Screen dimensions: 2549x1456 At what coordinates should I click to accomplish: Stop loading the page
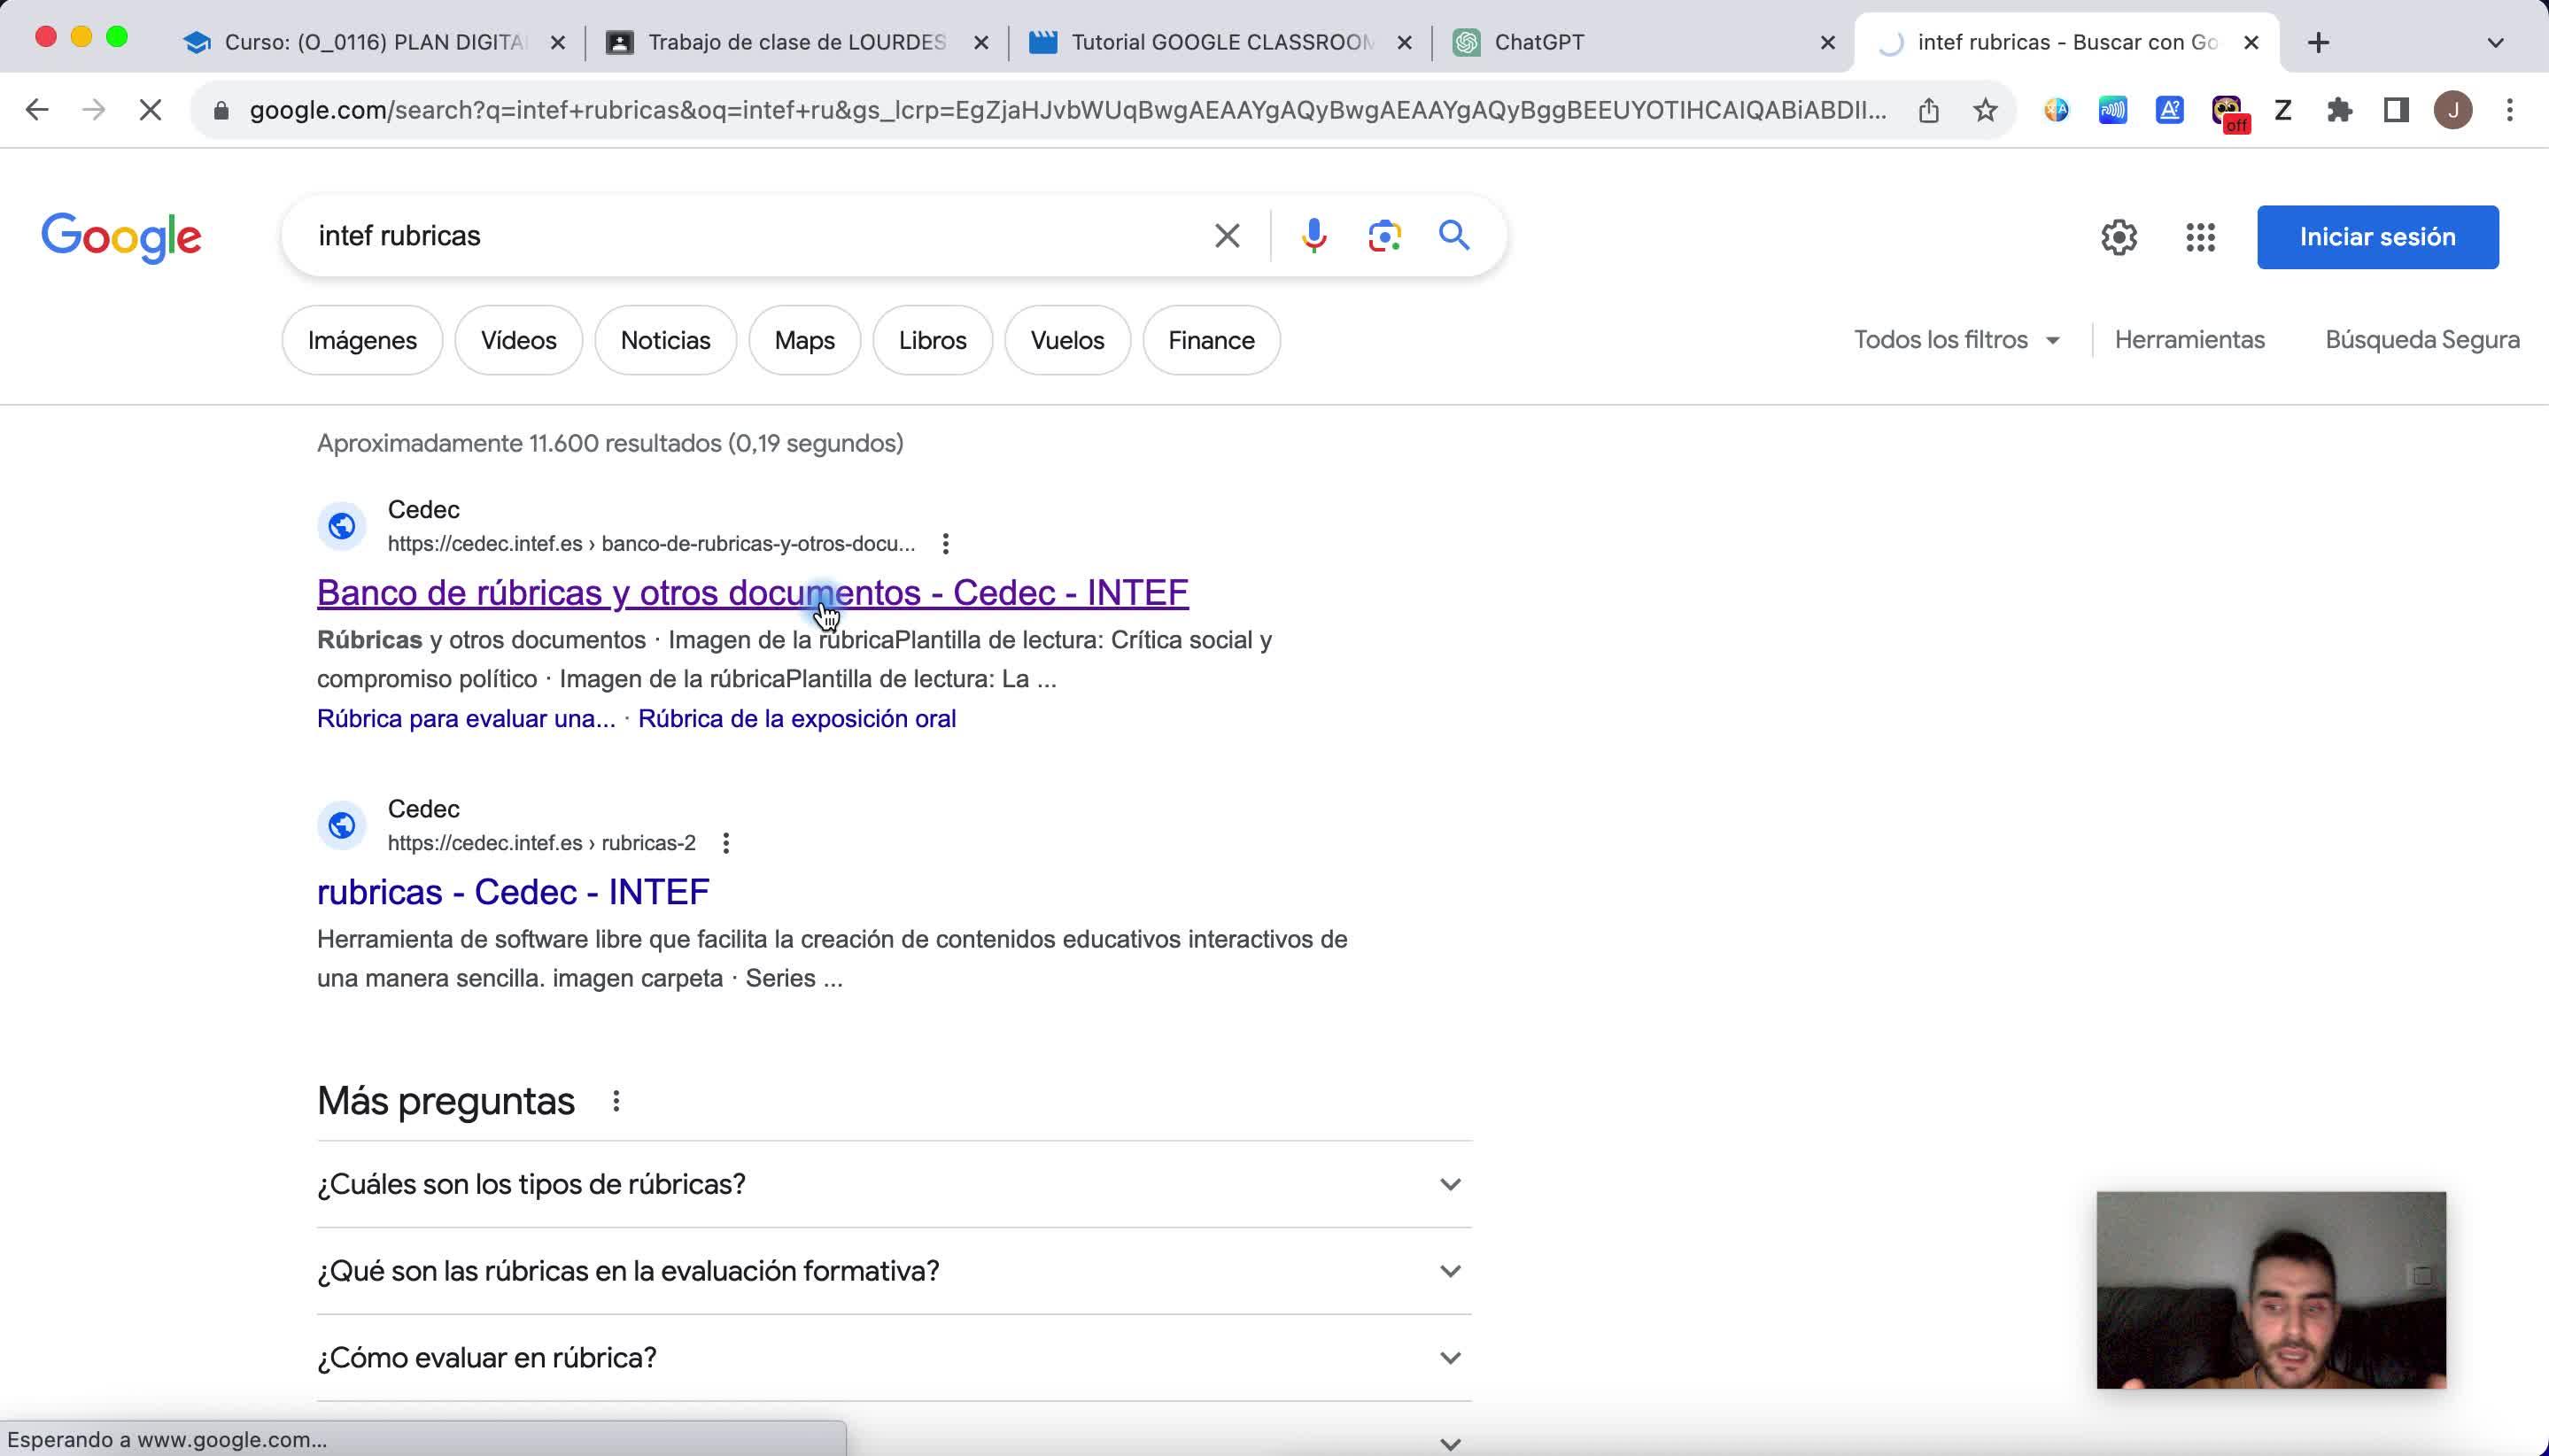150,110
